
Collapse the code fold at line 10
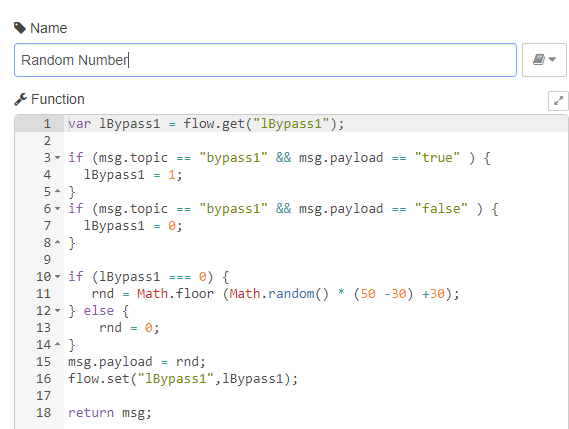[58, 277]
